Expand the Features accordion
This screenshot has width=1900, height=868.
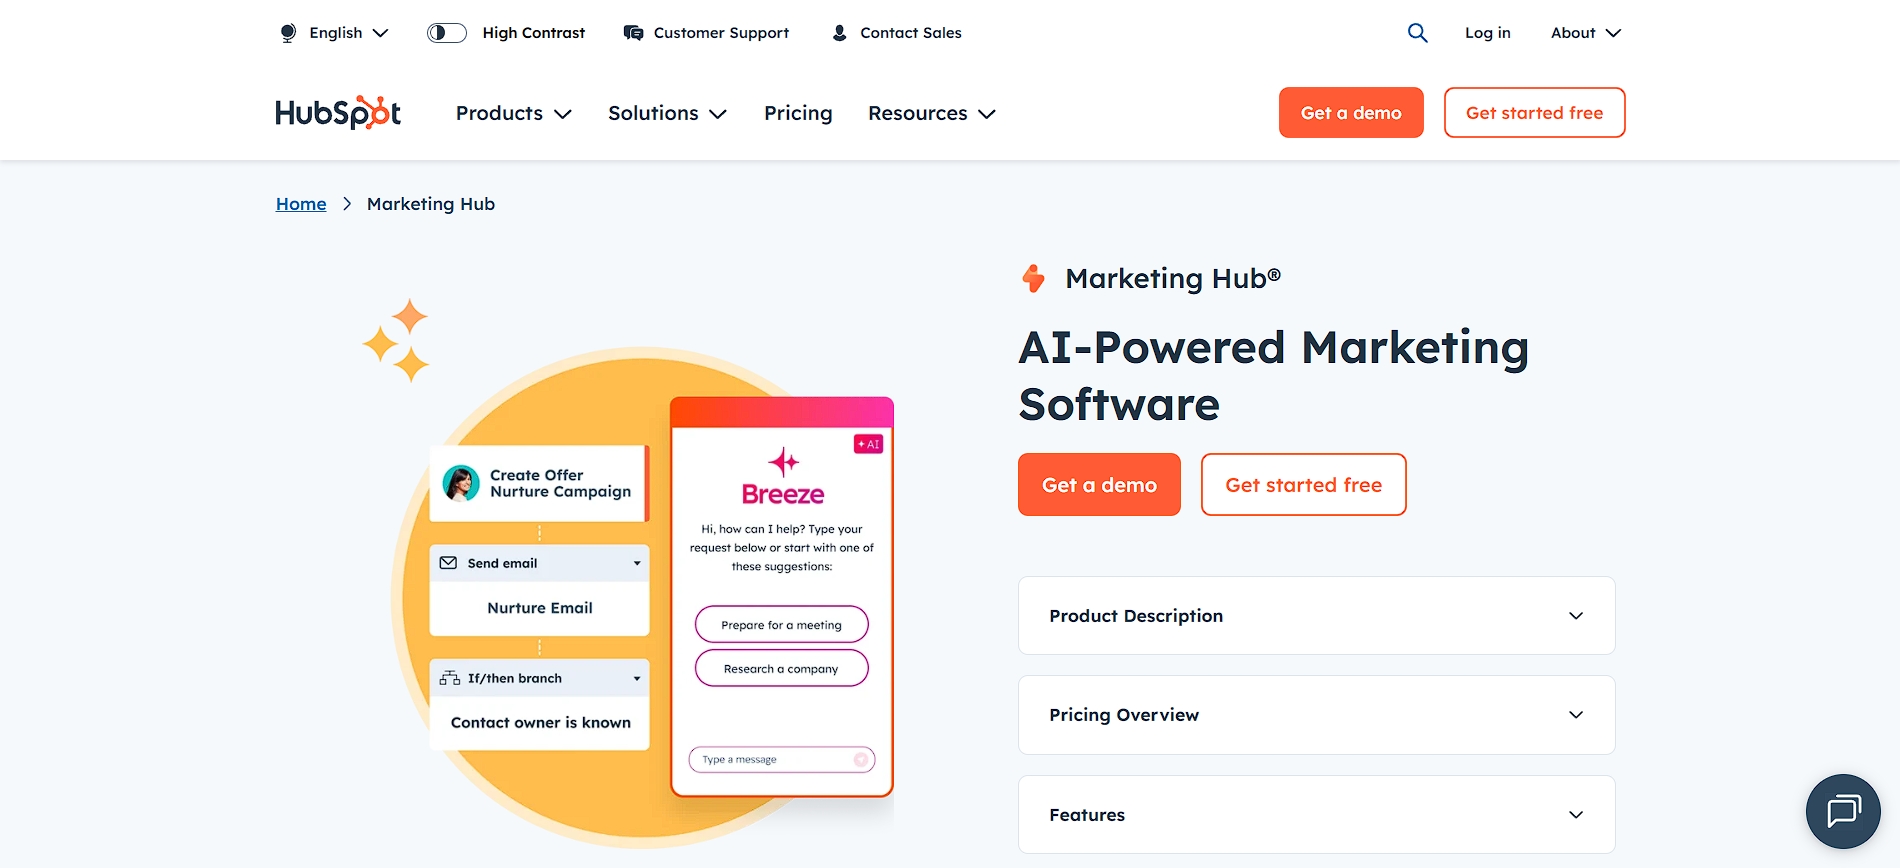pos(1316,815)
